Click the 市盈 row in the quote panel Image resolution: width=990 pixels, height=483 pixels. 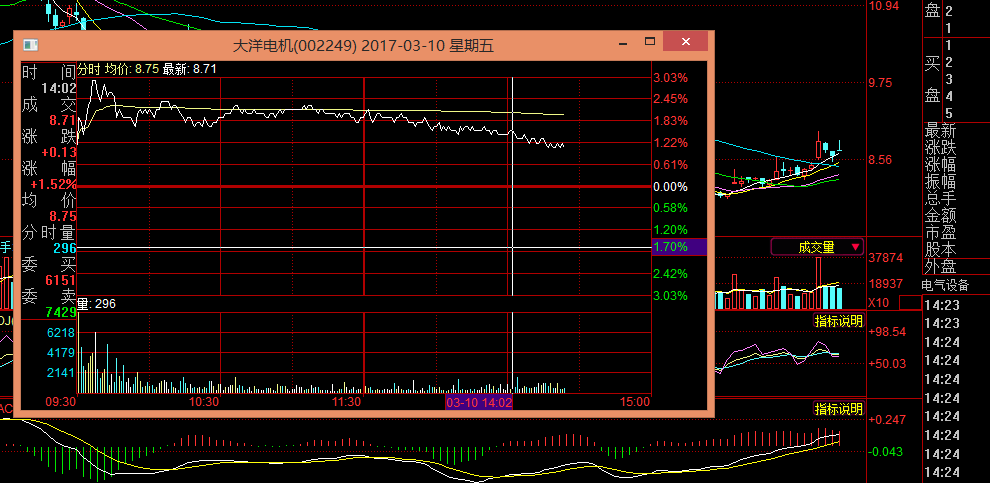tap(941, 232)
